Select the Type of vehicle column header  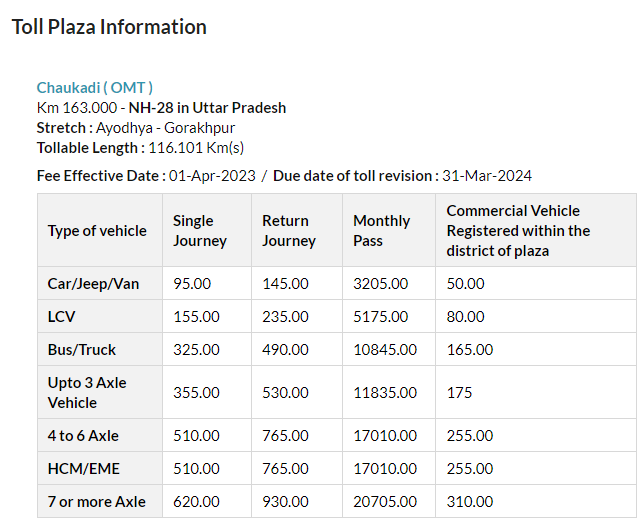pos(97,231)
